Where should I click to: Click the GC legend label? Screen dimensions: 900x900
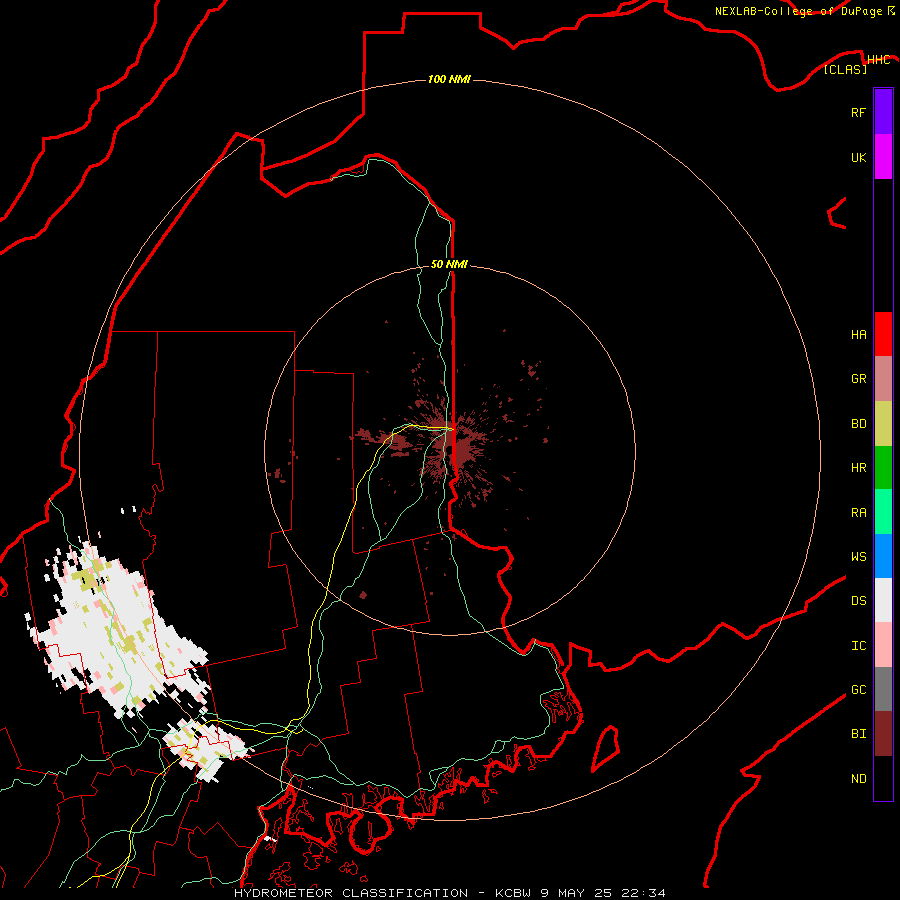[x=858, y=690]
